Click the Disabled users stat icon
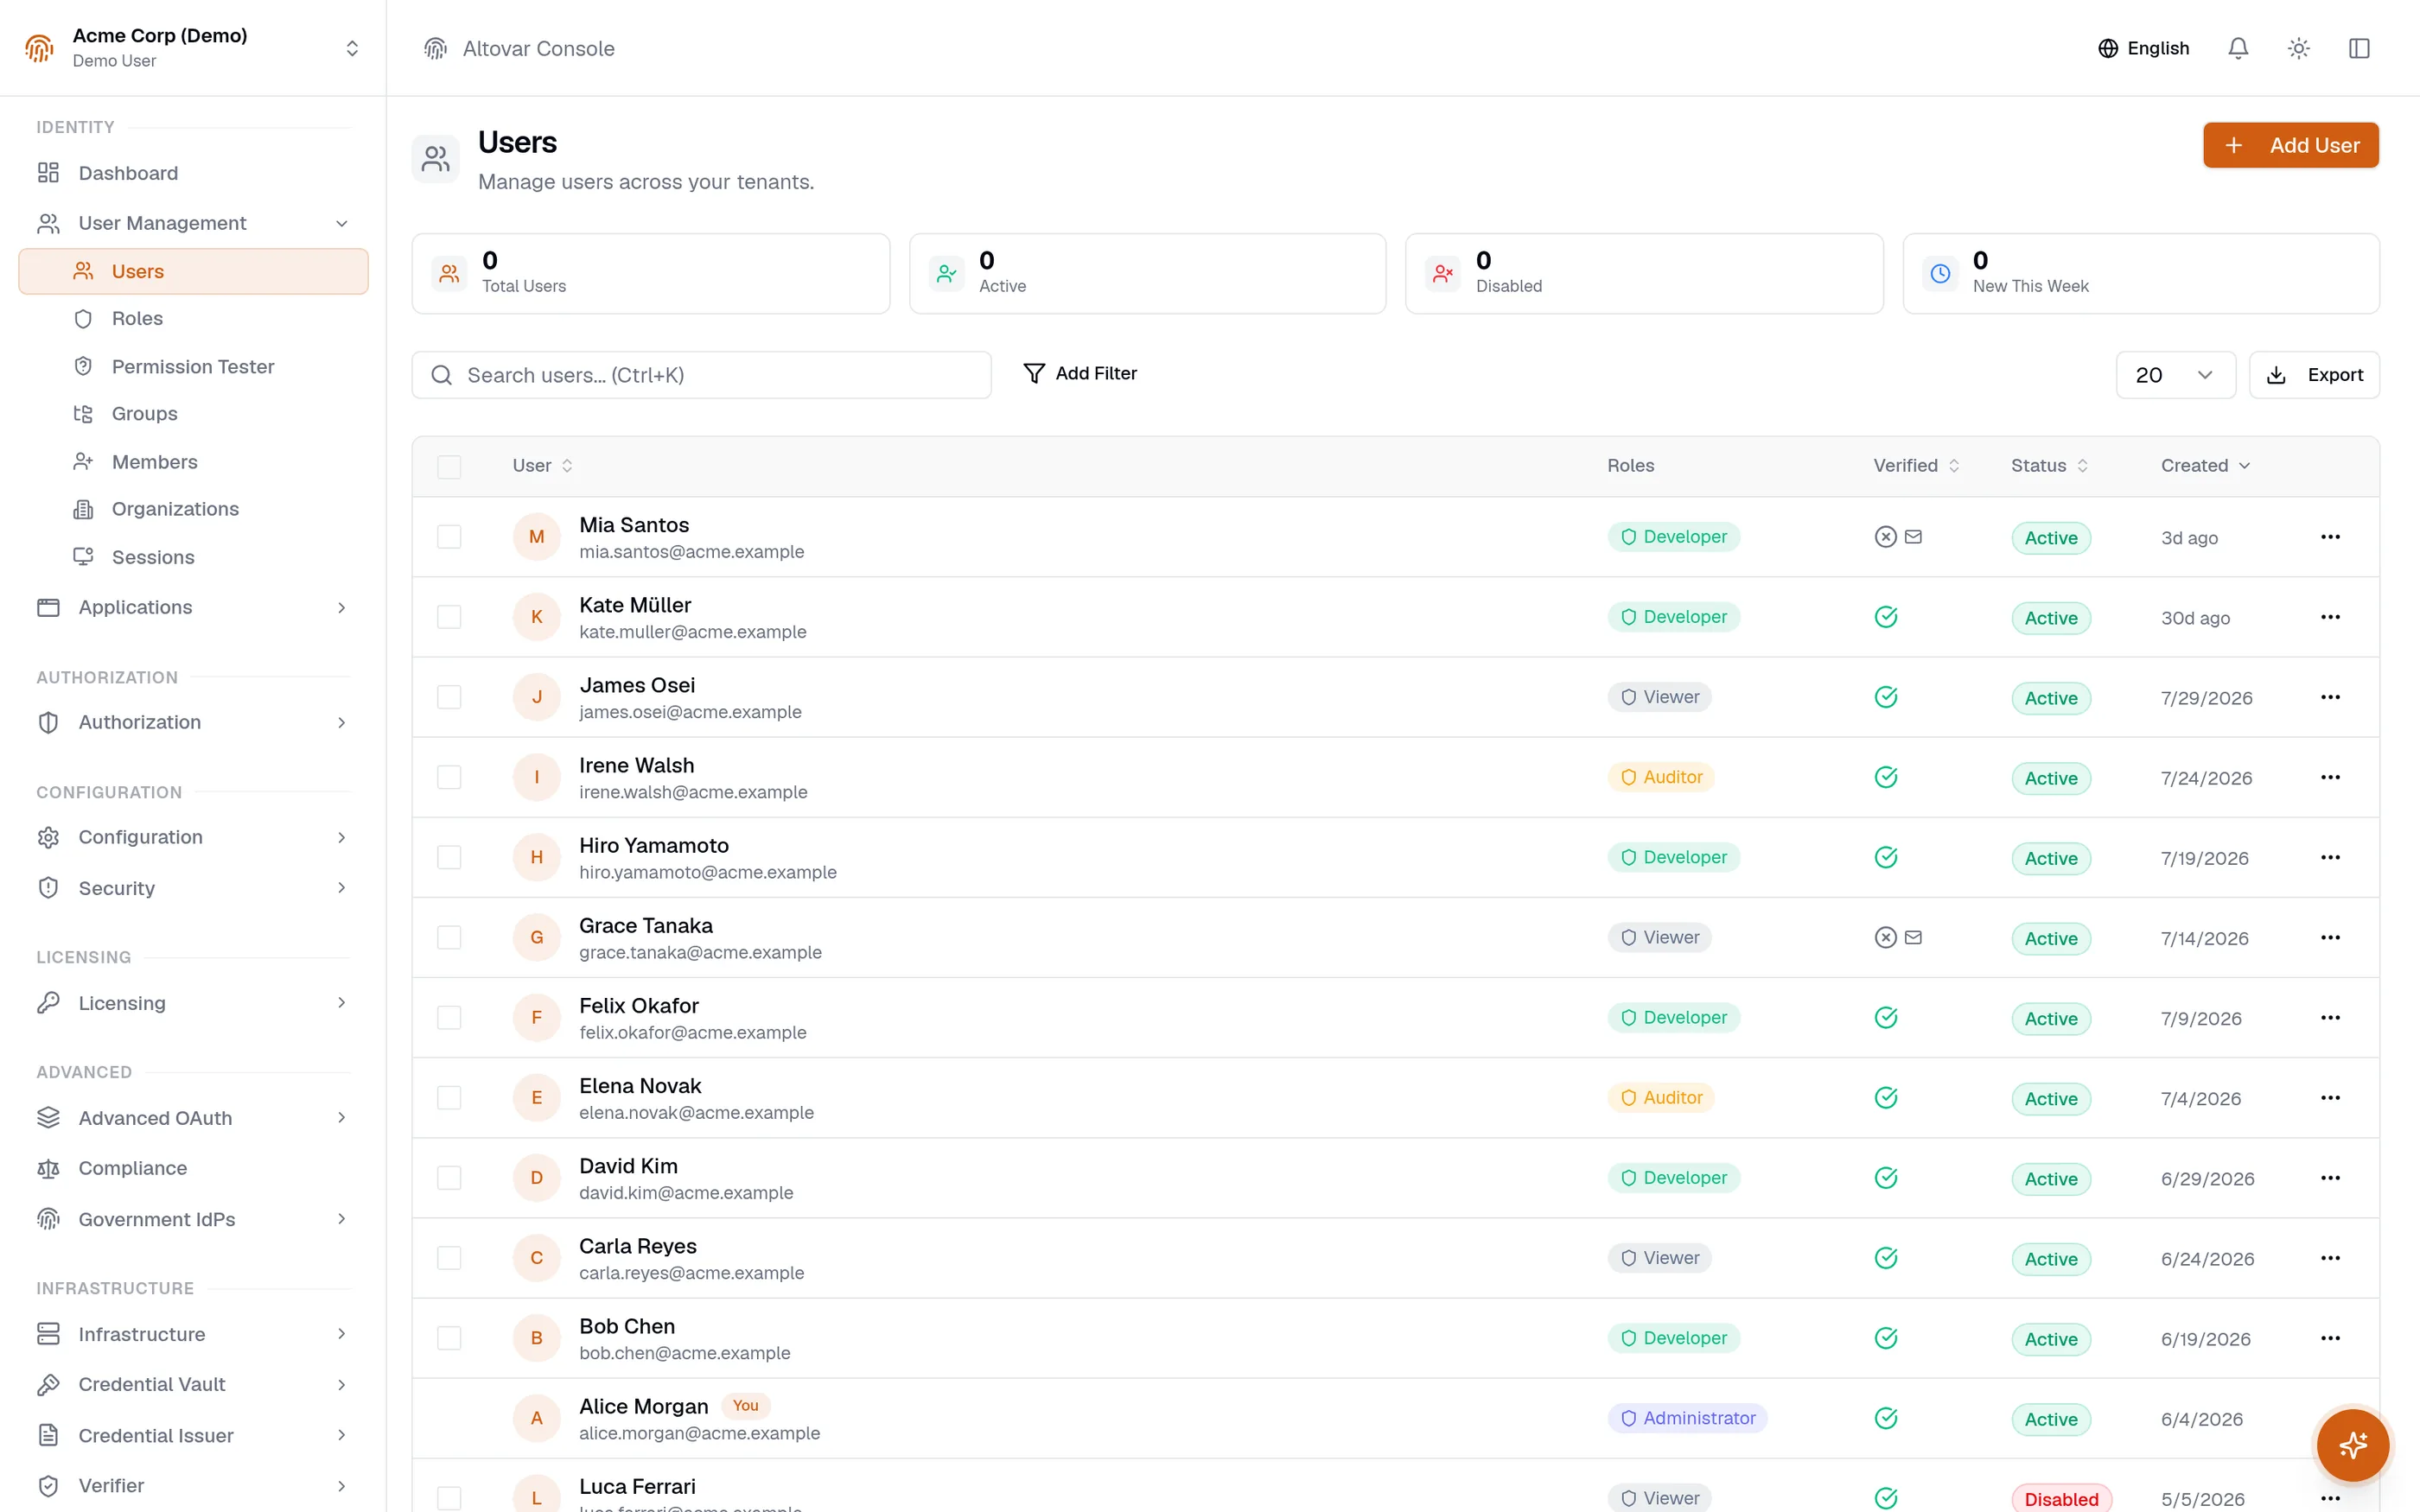Screen dimensions: 2420x1512 point(1443,273)
